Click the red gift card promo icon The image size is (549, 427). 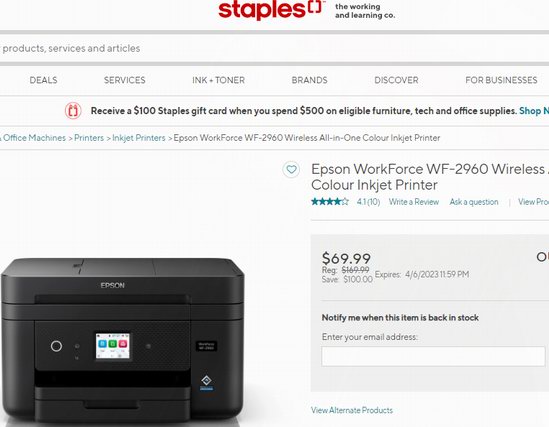coord(73,111)
